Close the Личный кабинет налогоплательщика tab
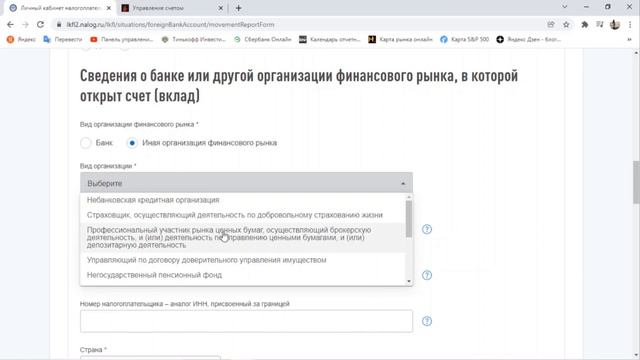This screenshot has height=360, width=640. point(109,8)
